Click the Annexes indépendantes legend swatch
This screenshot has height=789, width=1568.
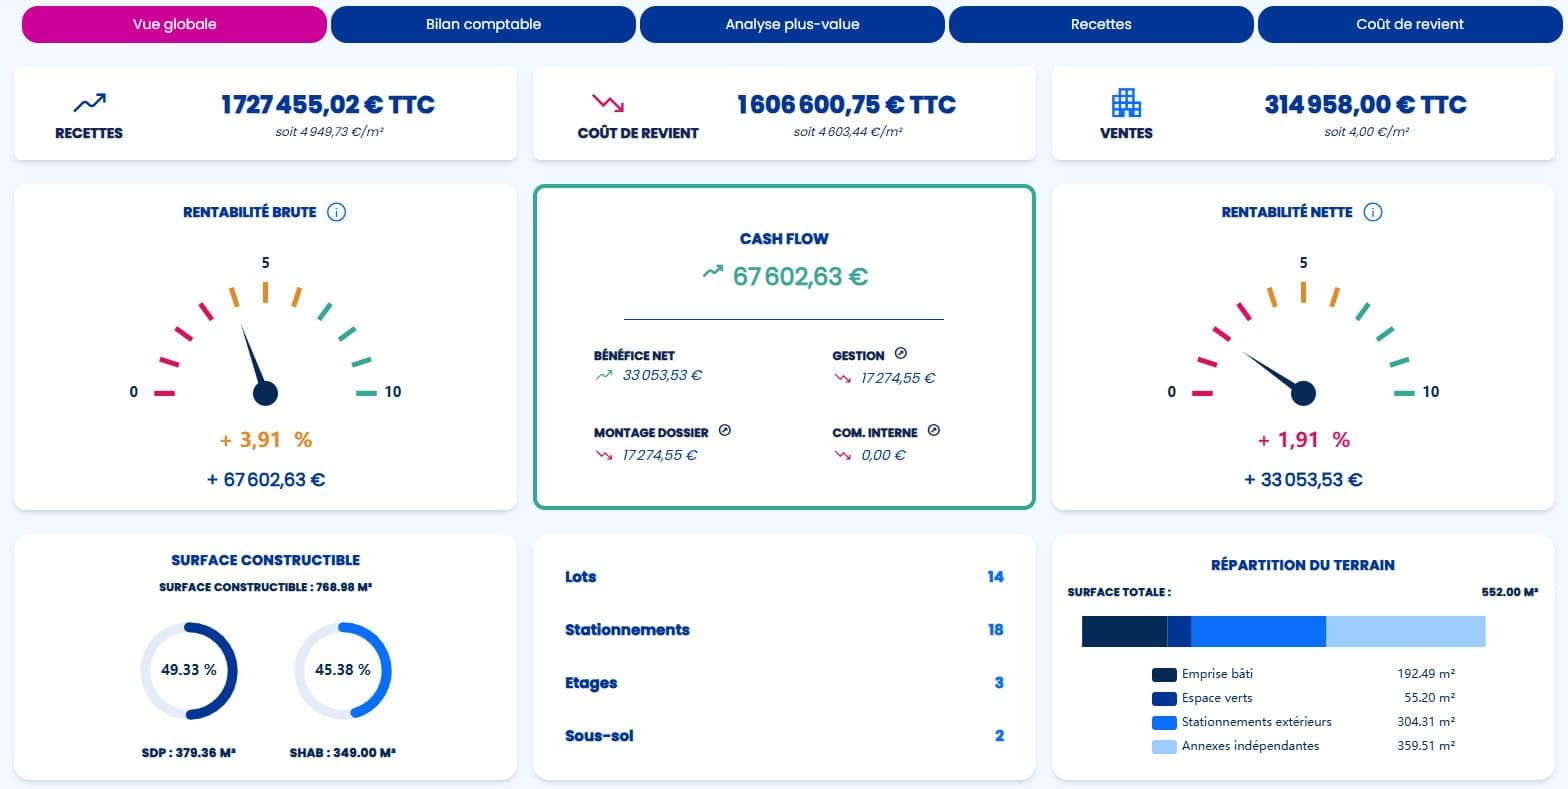1164,747
